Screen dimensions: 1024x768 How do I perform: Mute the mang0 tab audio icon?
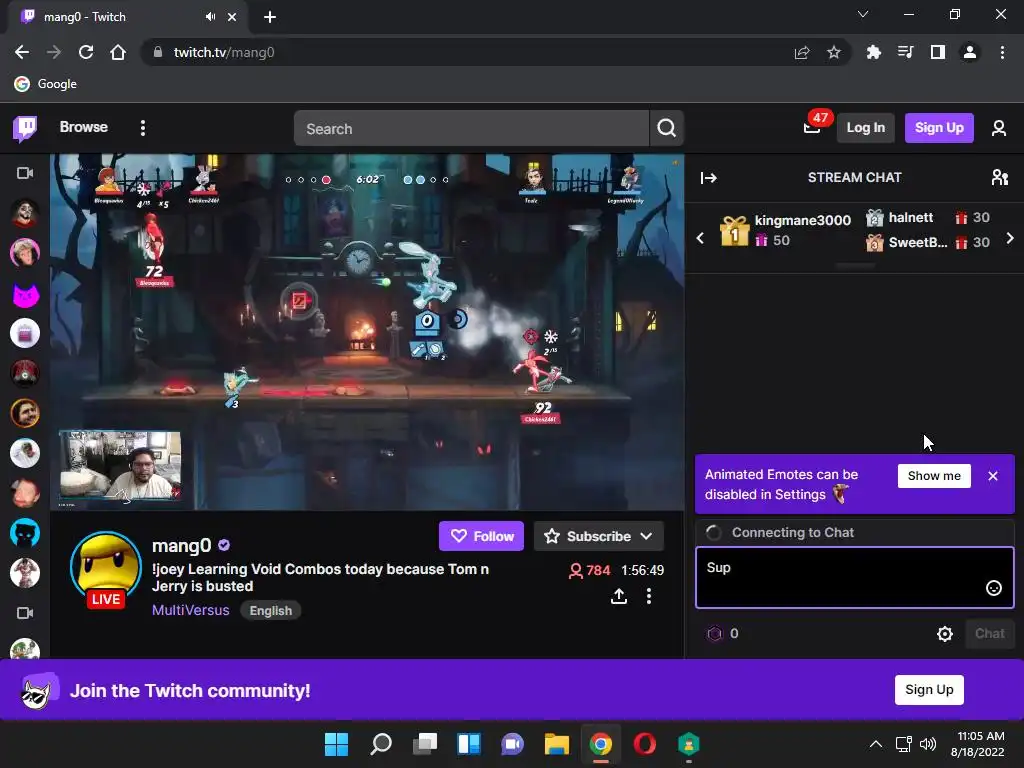[x=210, y=17]
